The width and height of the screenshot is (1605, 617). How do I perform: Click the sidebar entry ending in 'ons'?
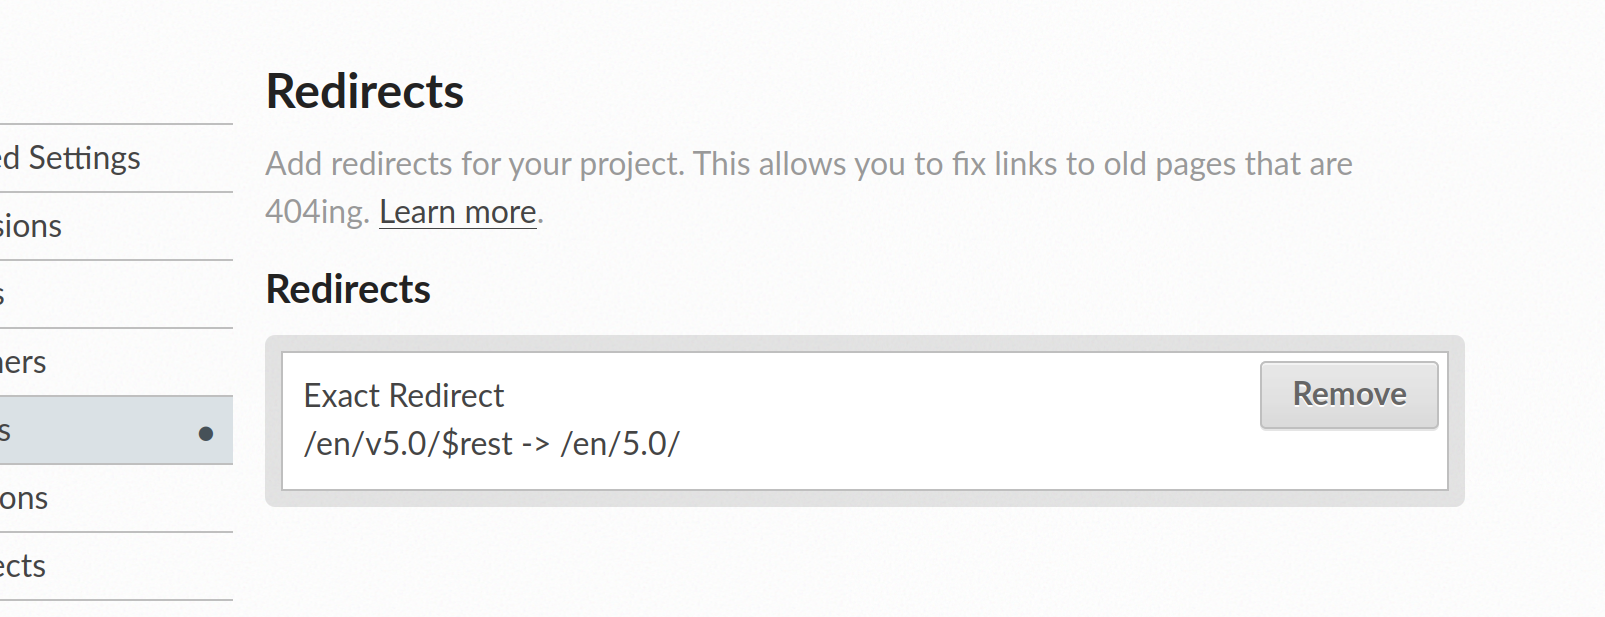[24, 497]
